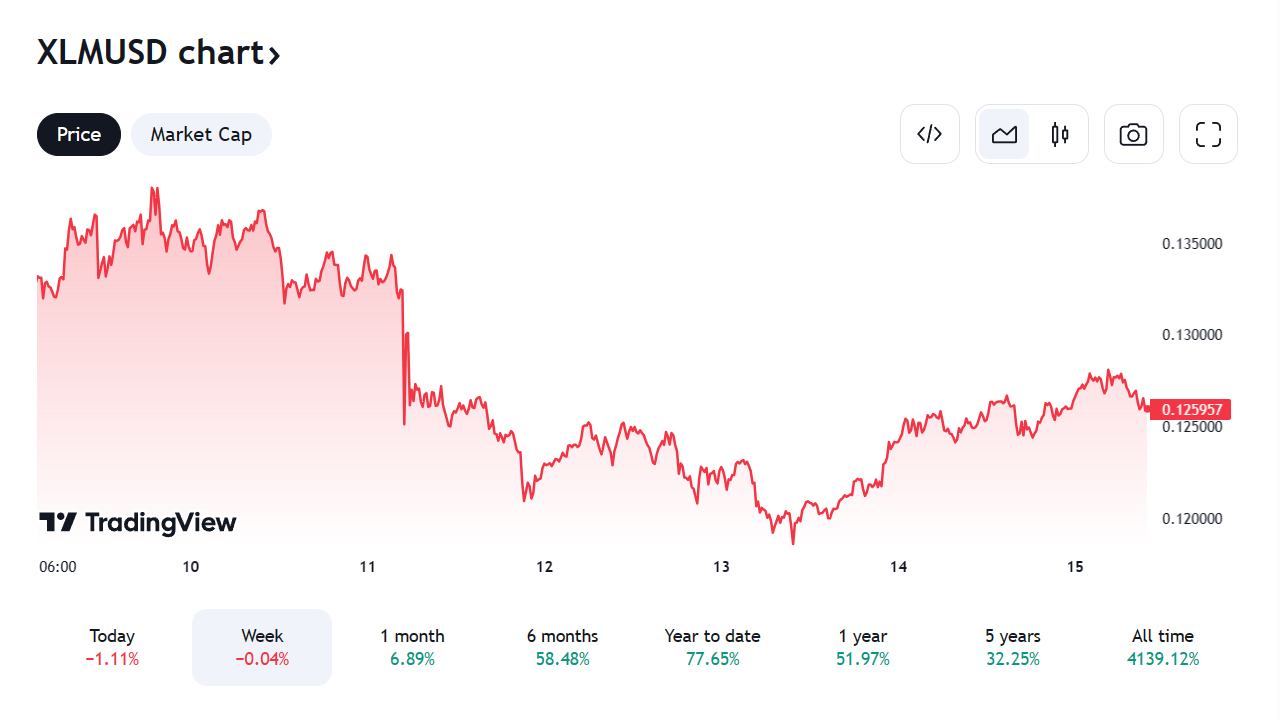Image resolution: width=1280 pixels, height=720 pixels.
Task: Click the TradingView logo
Action: (138, 522)
